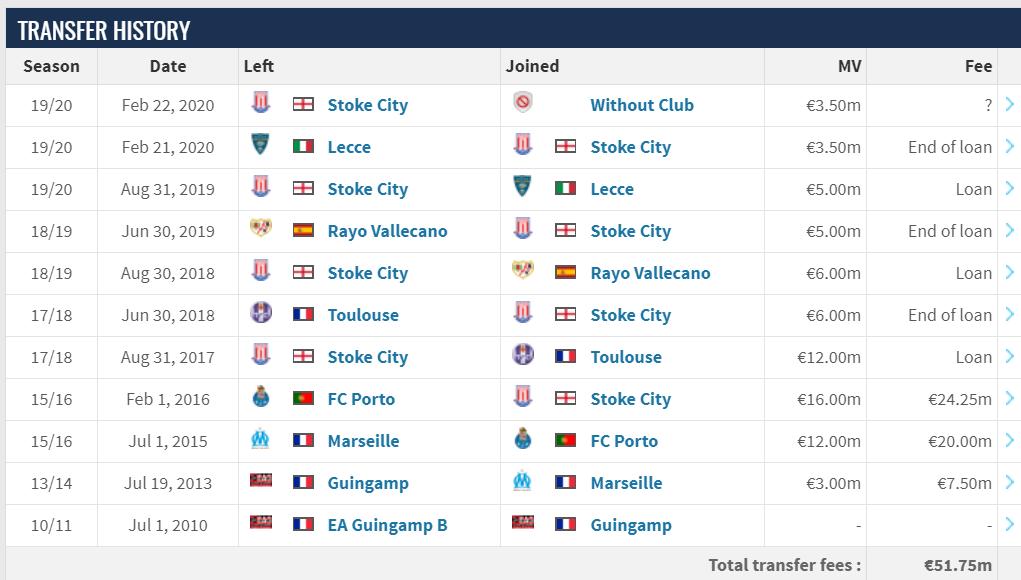Viewport: 1021px width, 580px height.
Task: Click the Toulouse link in Joined column
Action: 625,357
